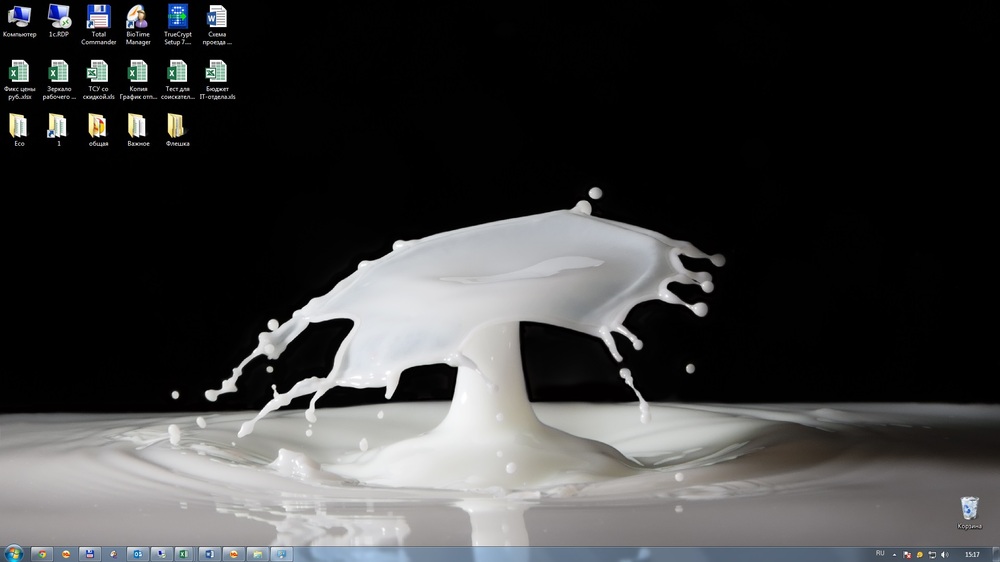Select the Бюджет IT-отдела.xls file
This screenshot has height=562, width=1000.
point(217,72)
